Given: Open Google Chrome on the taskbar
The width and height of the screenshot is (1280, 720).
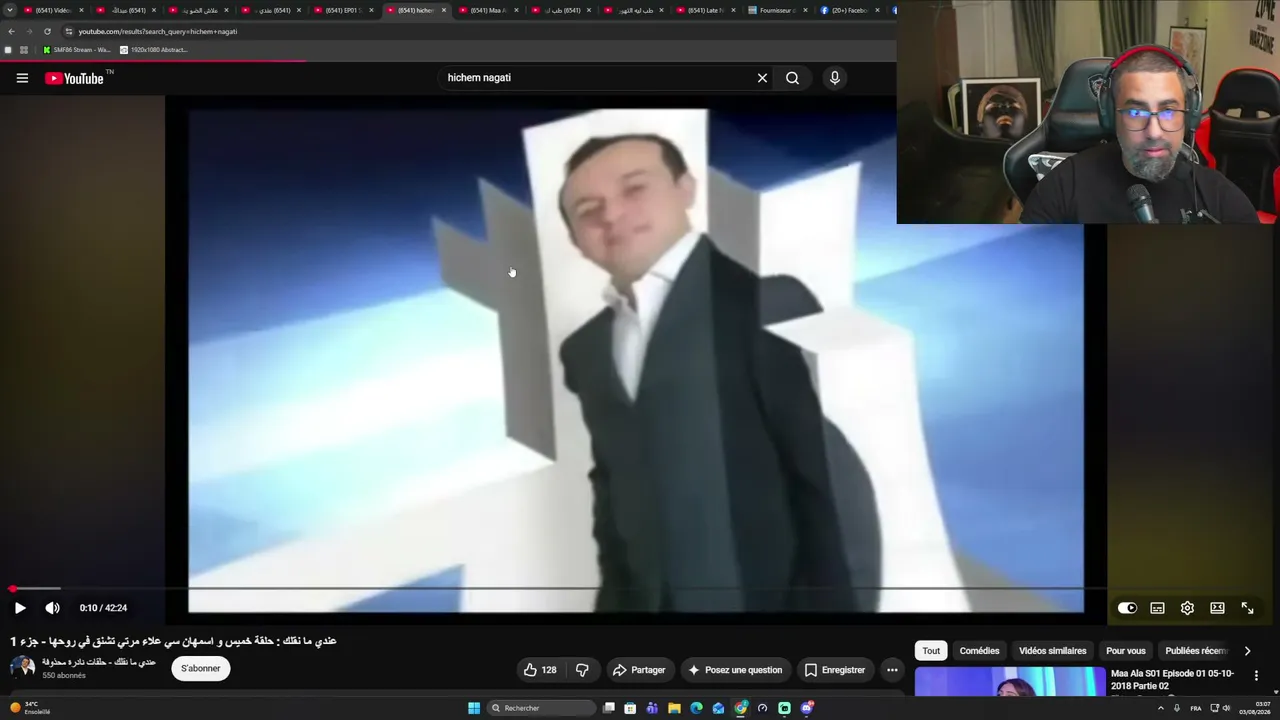Looking at the screenshot, I should click(740, 708).
